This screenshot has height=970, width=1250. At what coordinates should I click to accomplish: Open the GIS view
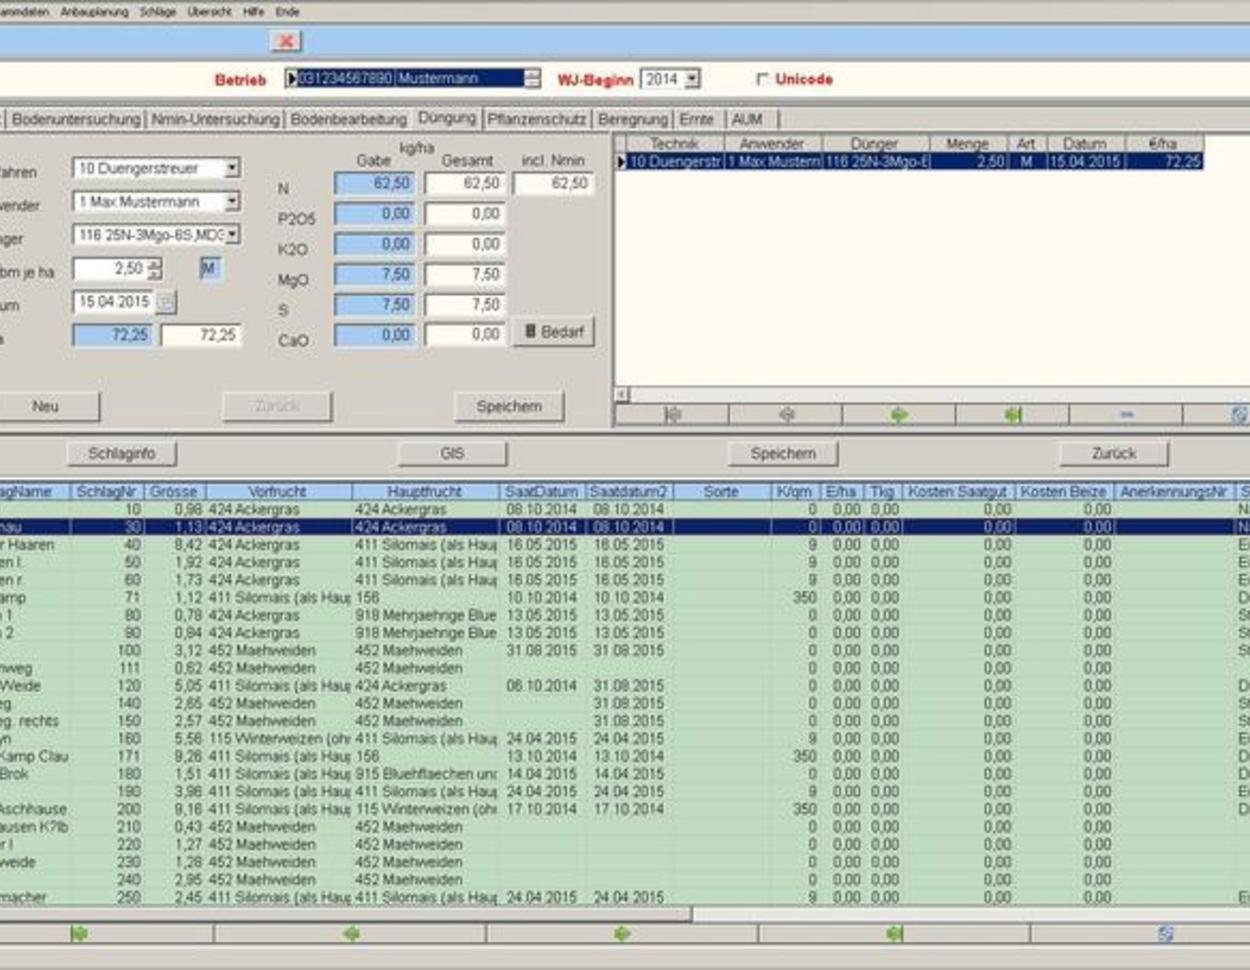(x=452, y=454)
